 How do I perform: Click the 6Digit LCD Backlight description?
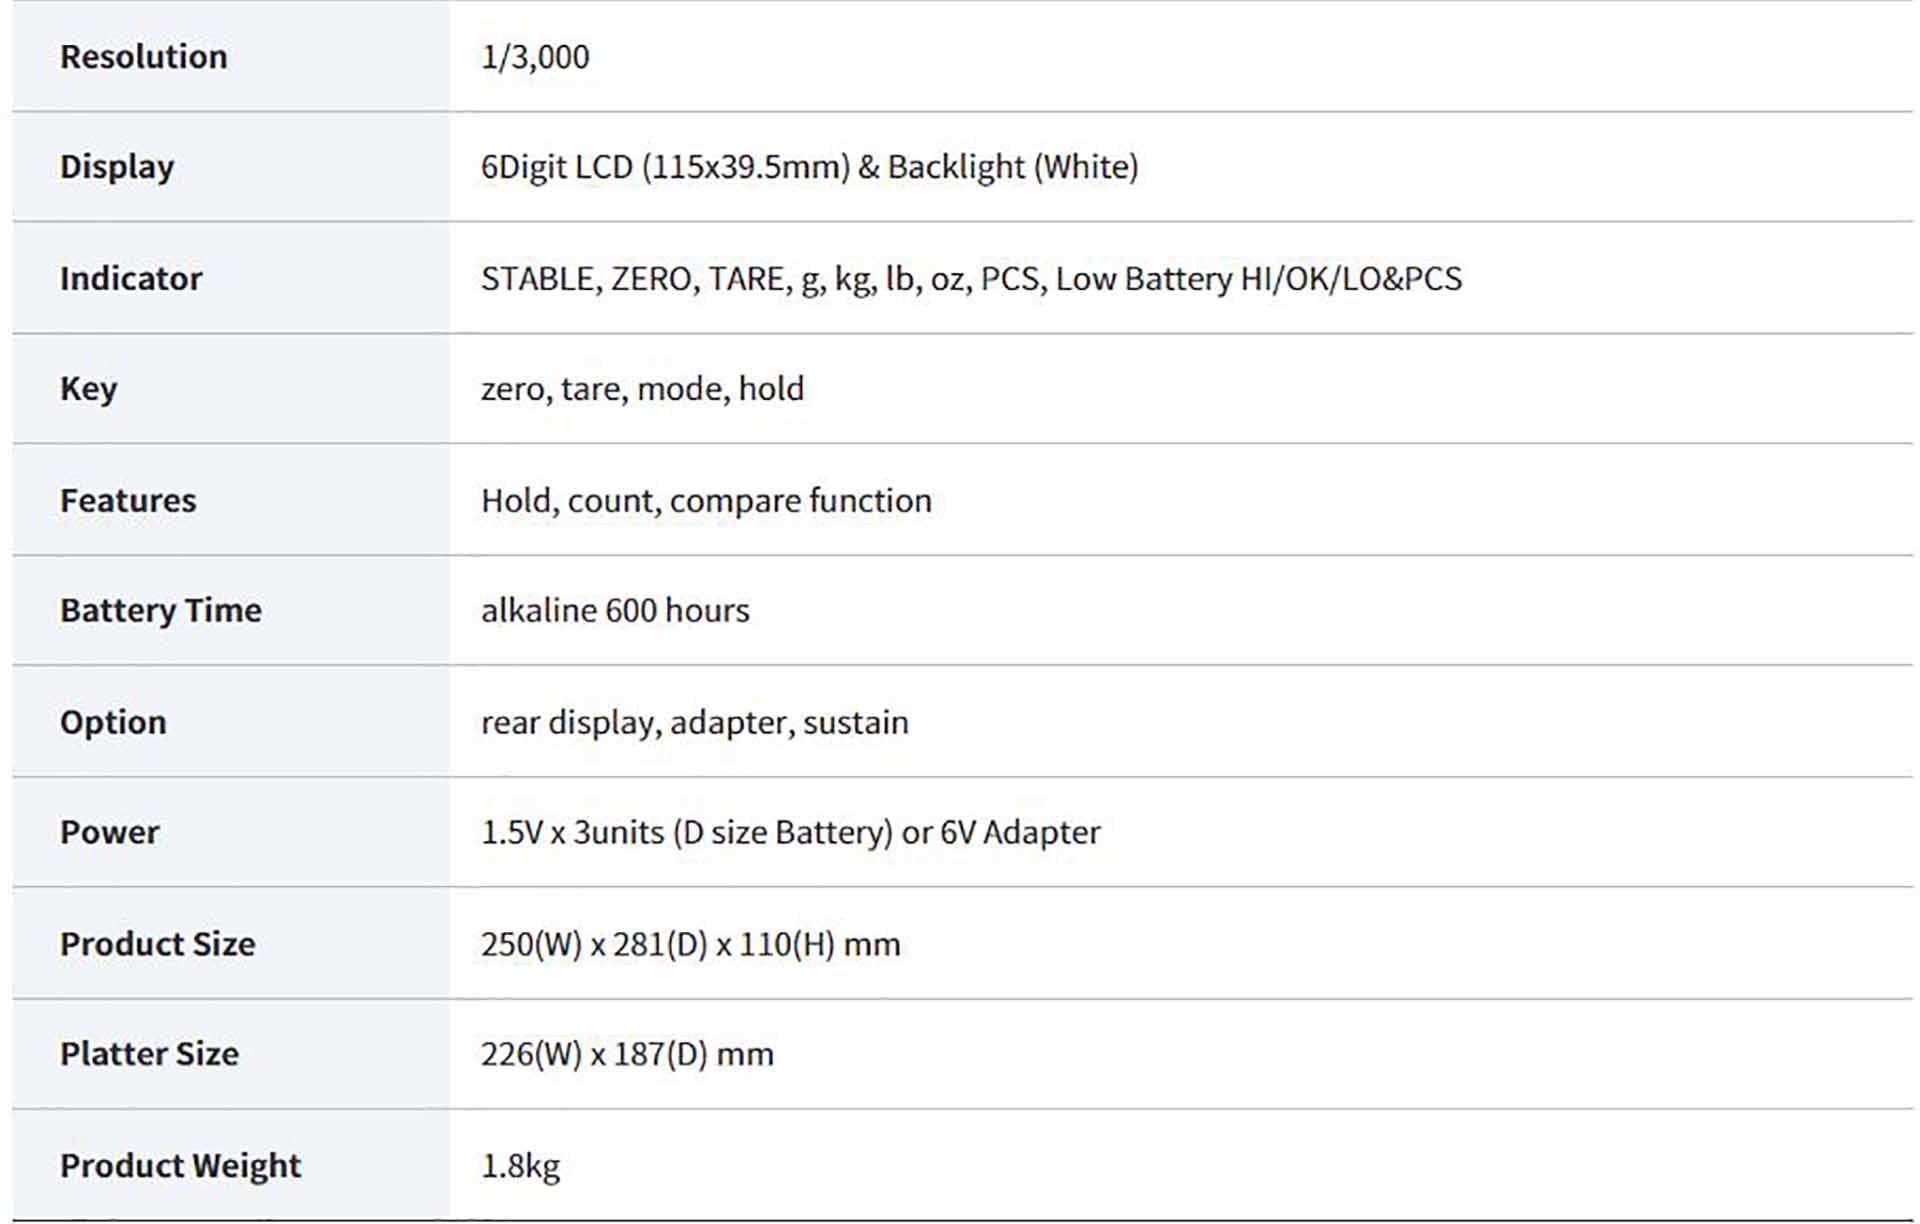(809, 167)
